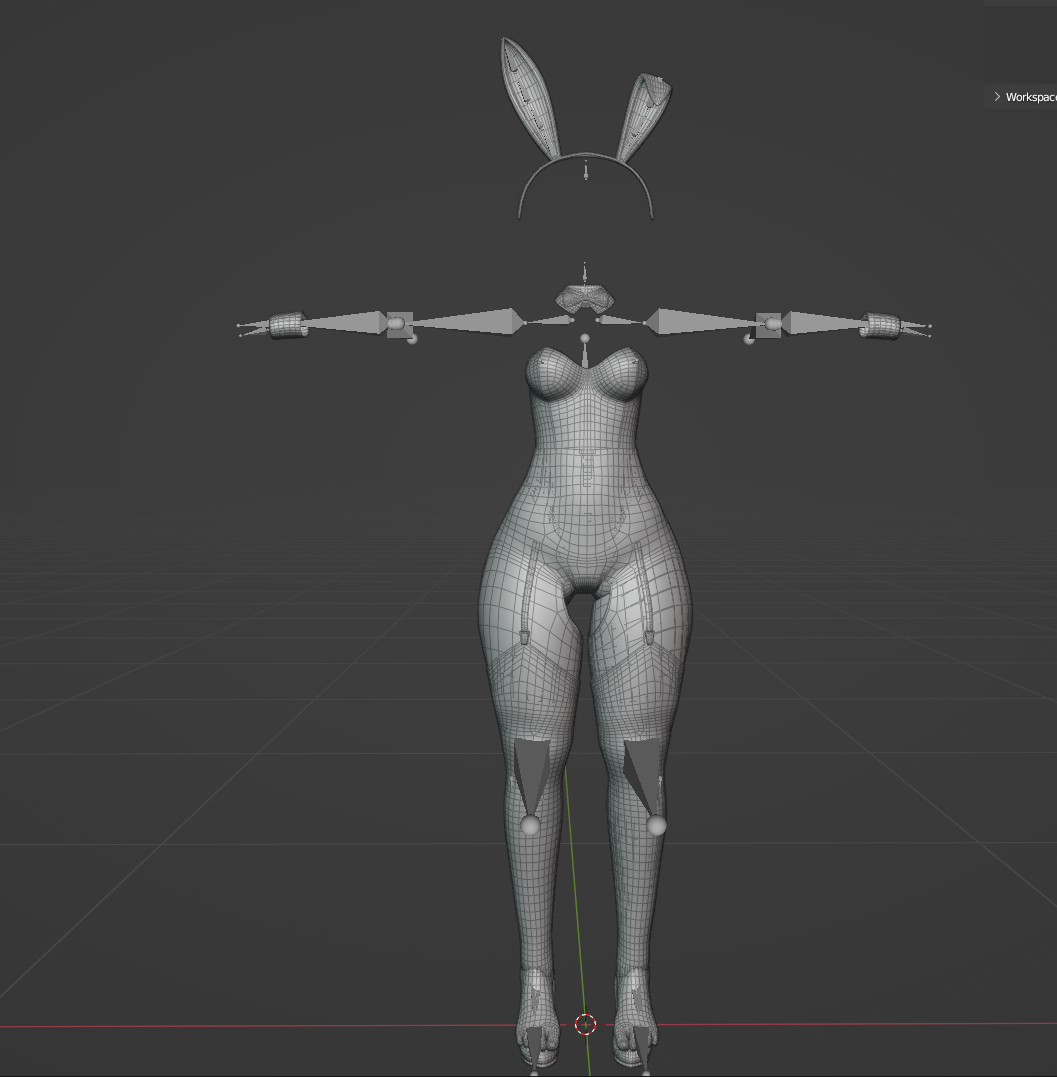The height and width of the screenshot is (1077, 1057).
Task: Select the shin bone on the viewer's left leg
Action: pyautogui.click(x=532, y=776)
